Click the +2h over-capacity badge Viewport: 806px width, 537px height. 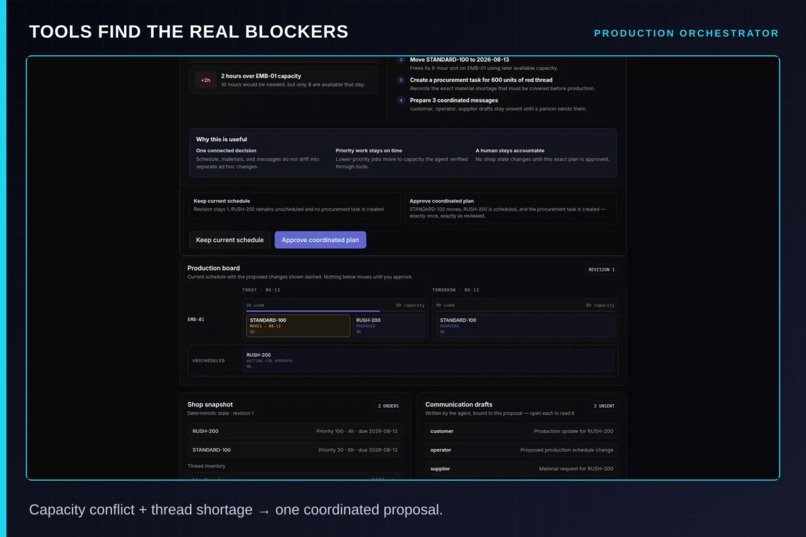(206, 80)
